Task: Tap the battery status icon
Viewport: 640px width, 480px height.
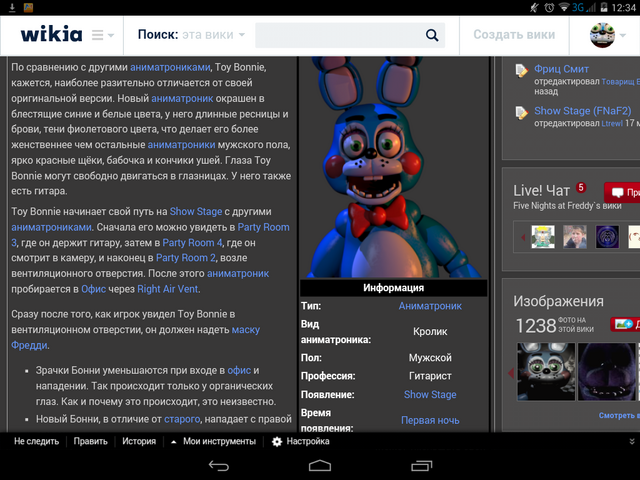Action: pyautogui.click(x=604, y=7)
